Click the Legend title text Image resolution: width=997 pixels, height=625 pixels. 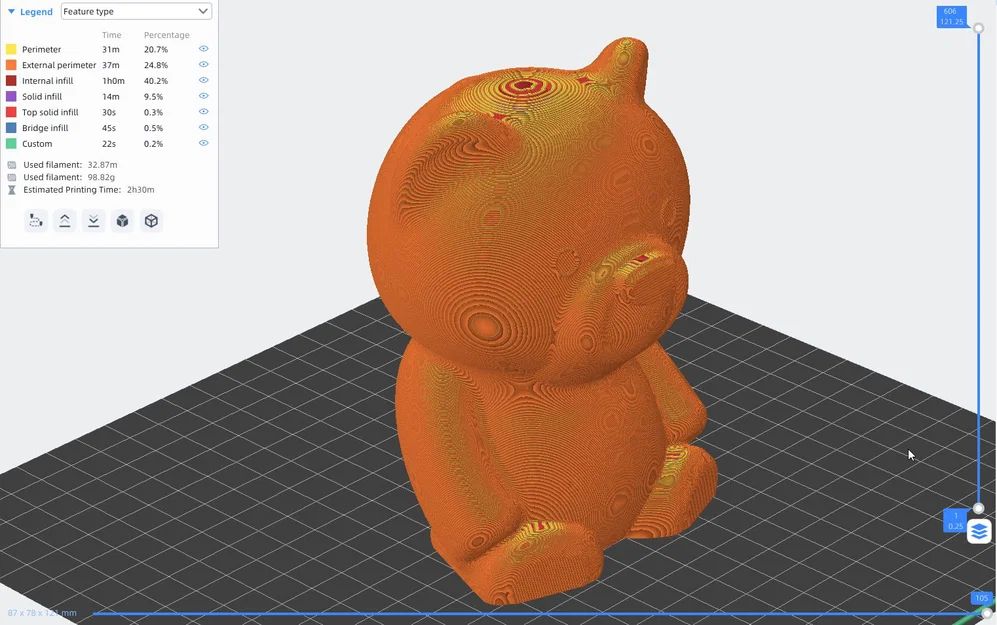[36, 11]
